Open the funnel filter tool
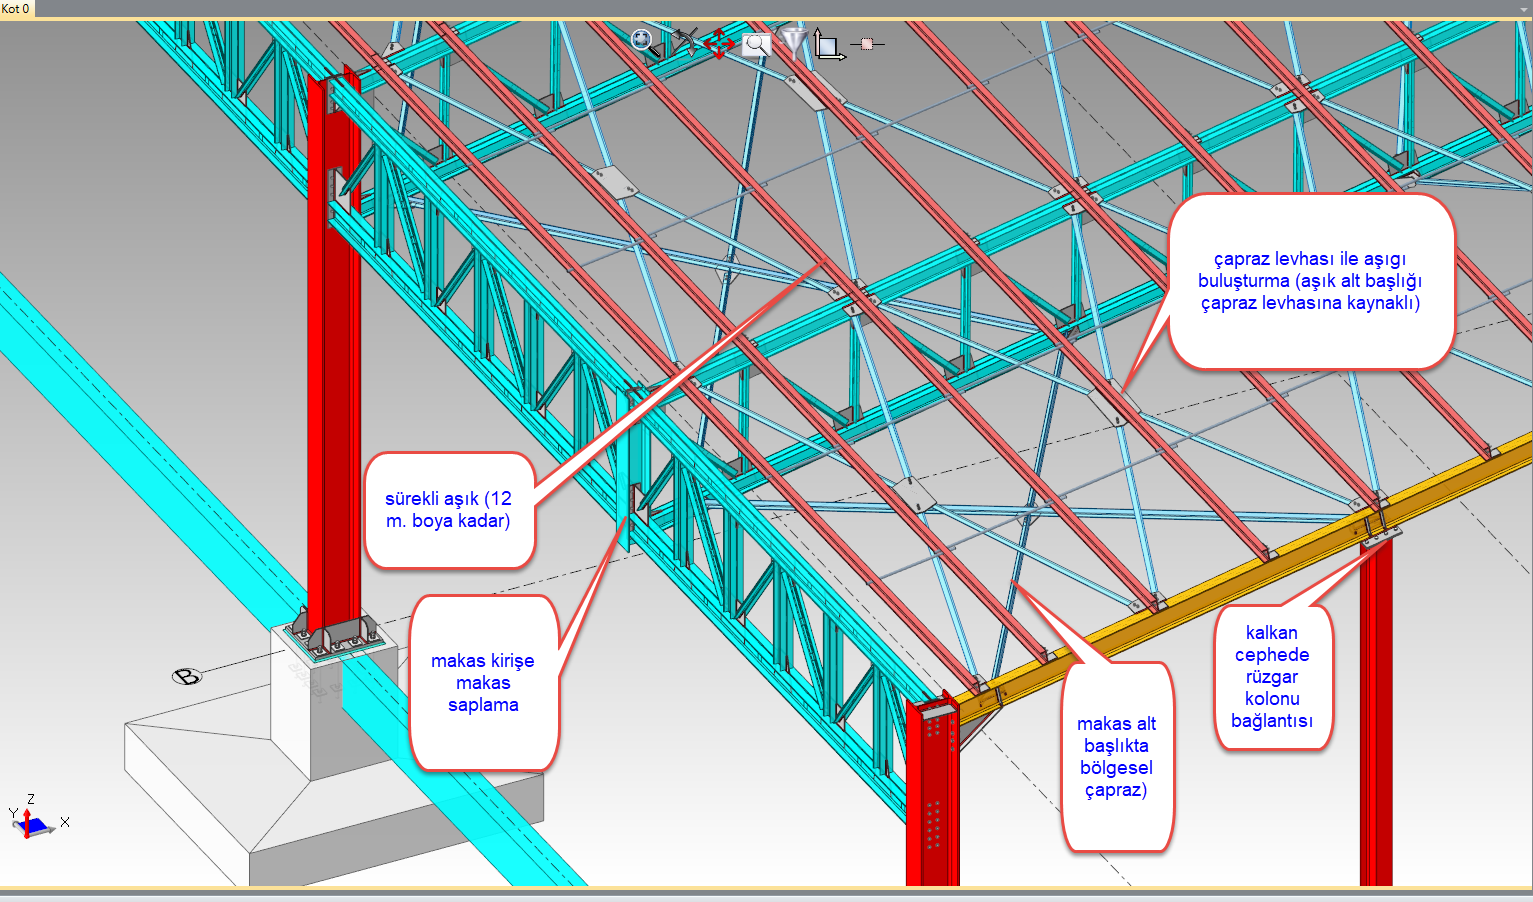1533x902 pixels. pyautogui.click(x=793, y=42)
